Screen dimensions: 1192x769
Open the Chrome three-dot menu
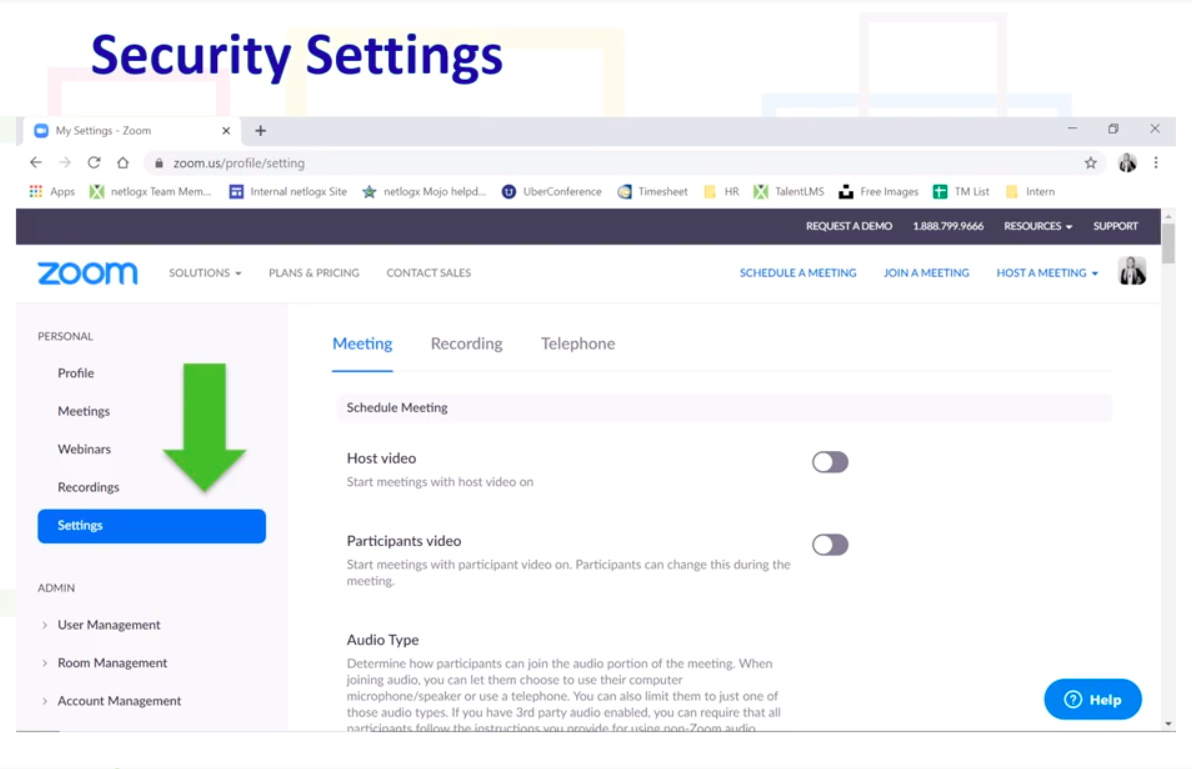click(1156, 163)
